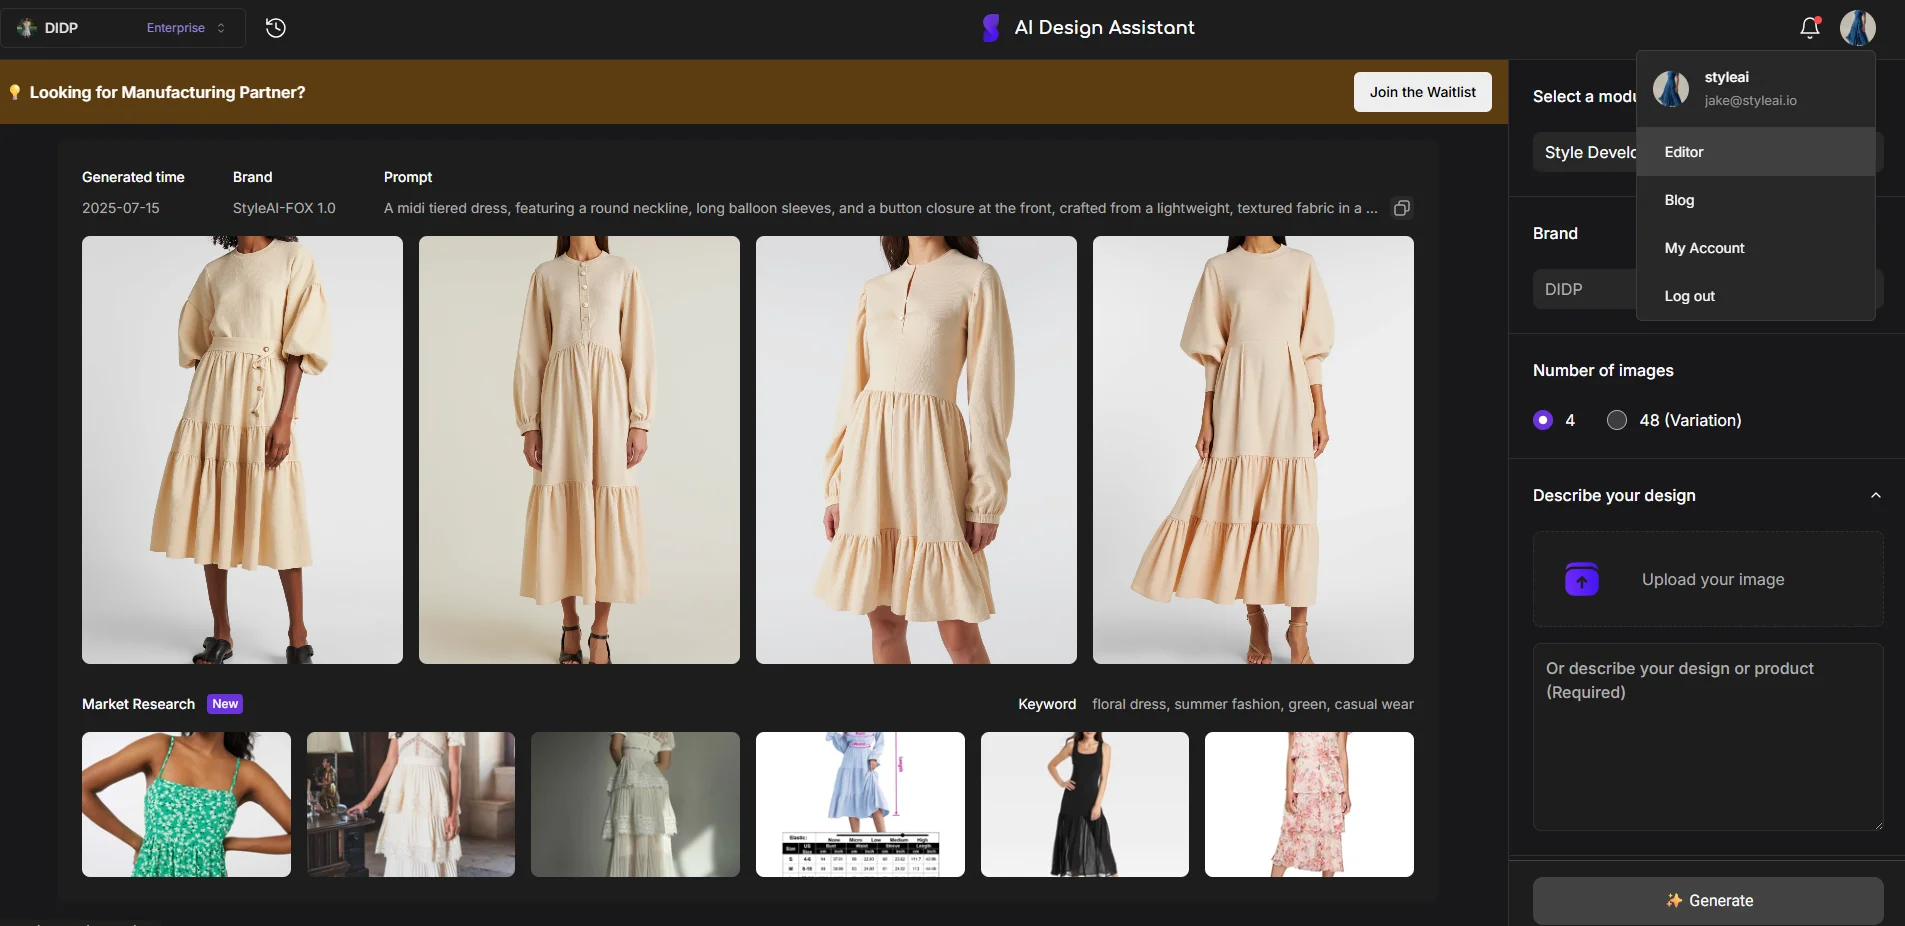Select the 48 (Variation) radio option
The height and width of the screenshot is (926, 1905).
coord(1616,420)
